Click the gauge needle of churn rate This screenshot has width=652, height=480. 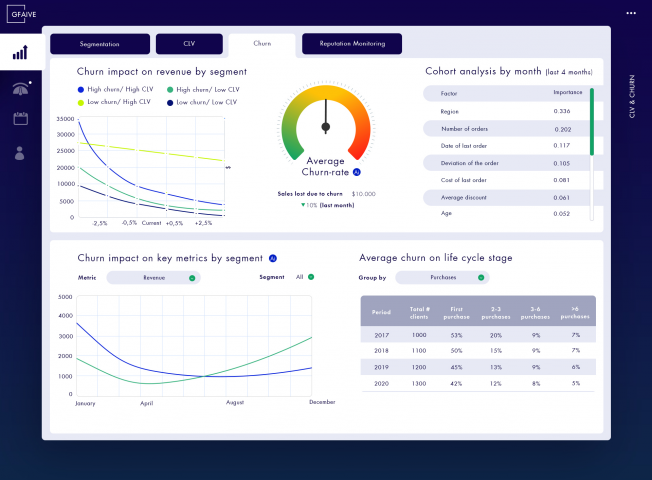point(326,116)
